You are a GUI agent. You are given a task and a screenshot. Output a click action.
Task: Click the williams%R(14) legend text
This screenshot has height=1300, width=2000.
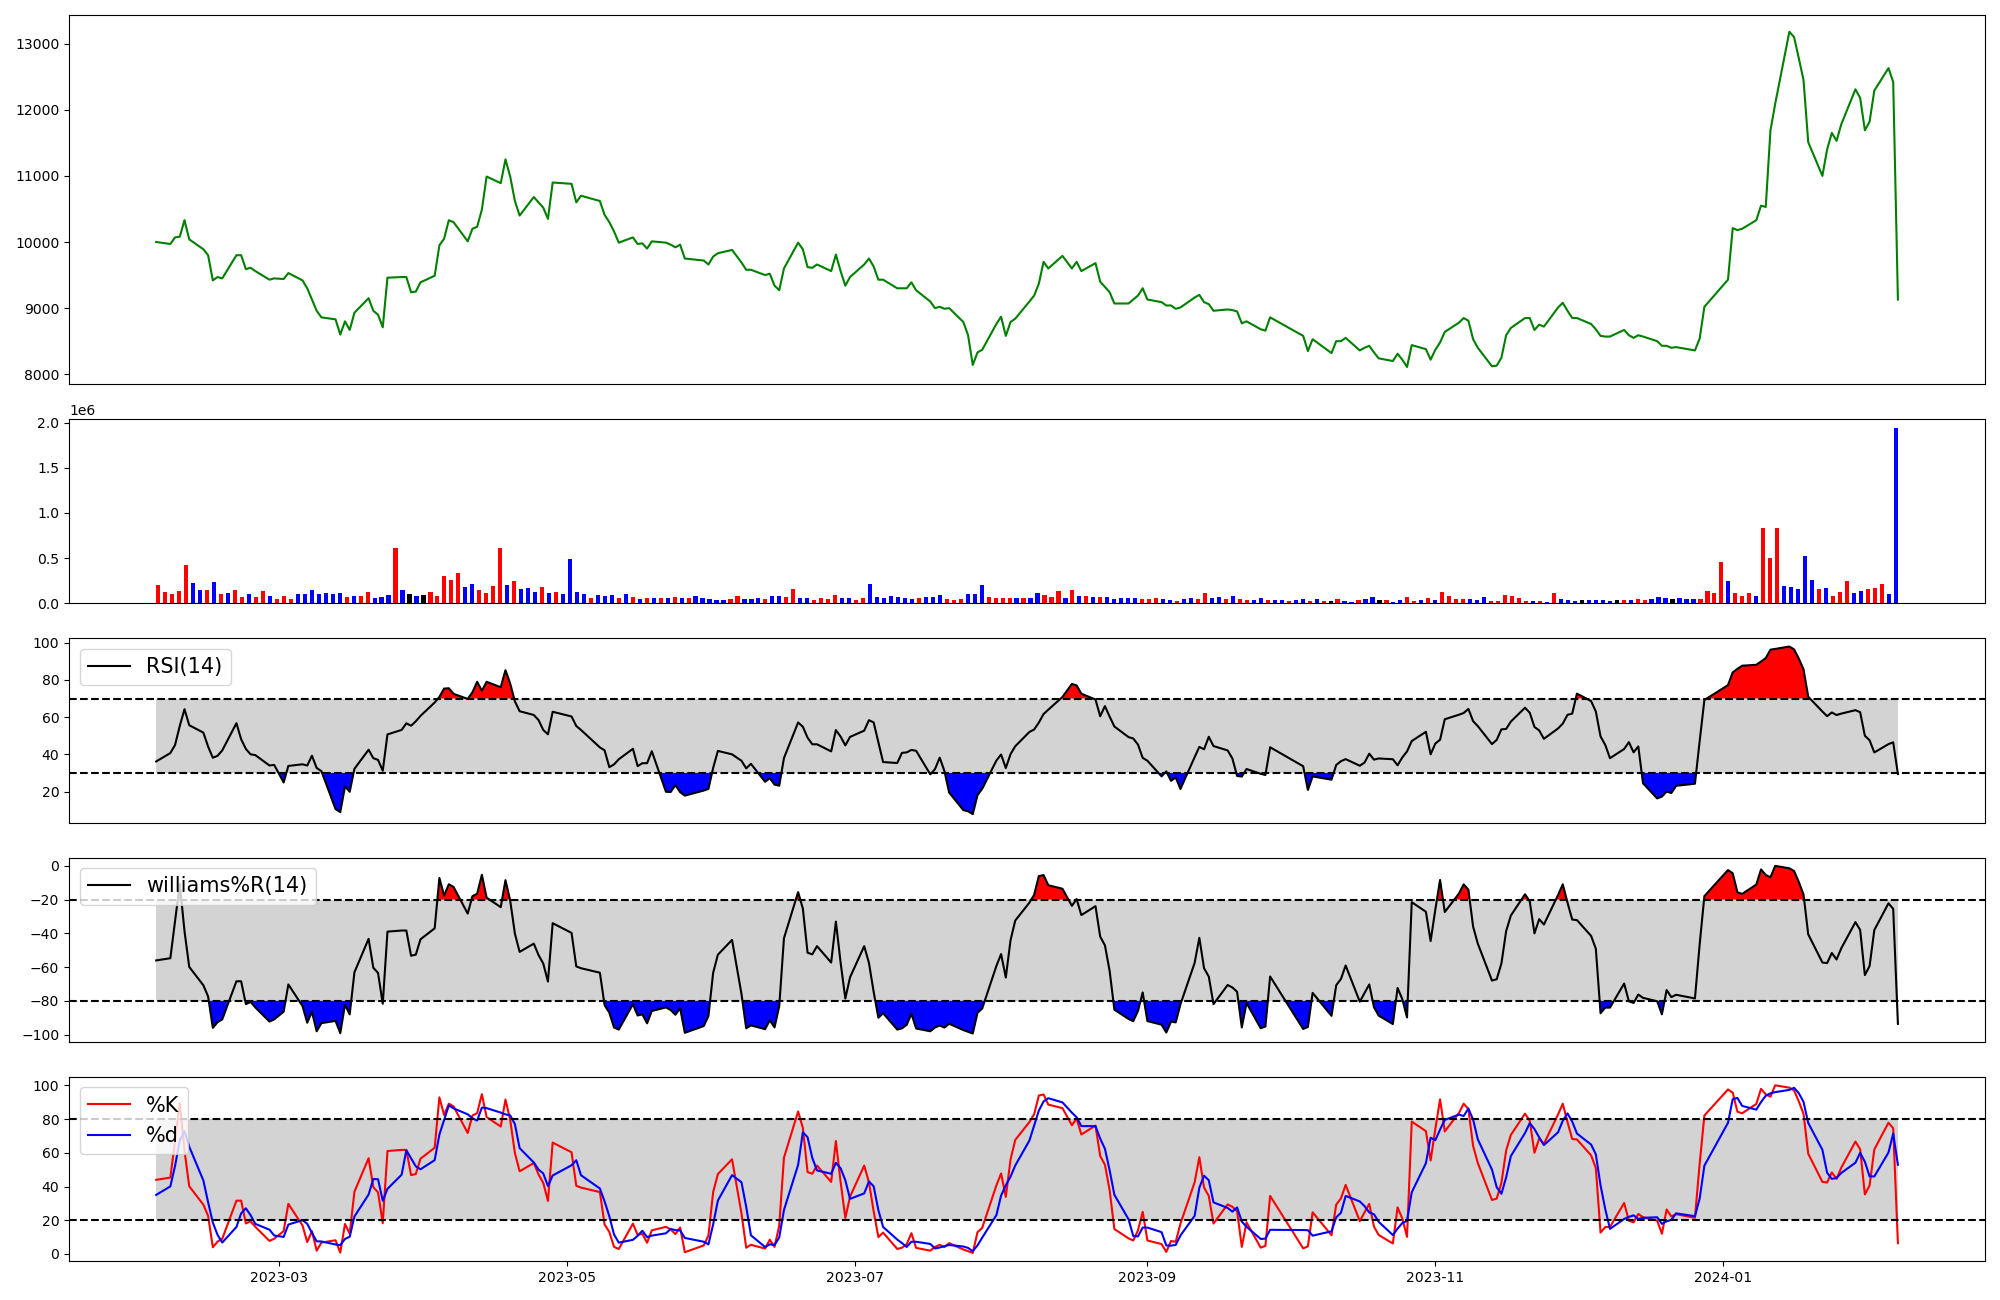coord(226,885)
